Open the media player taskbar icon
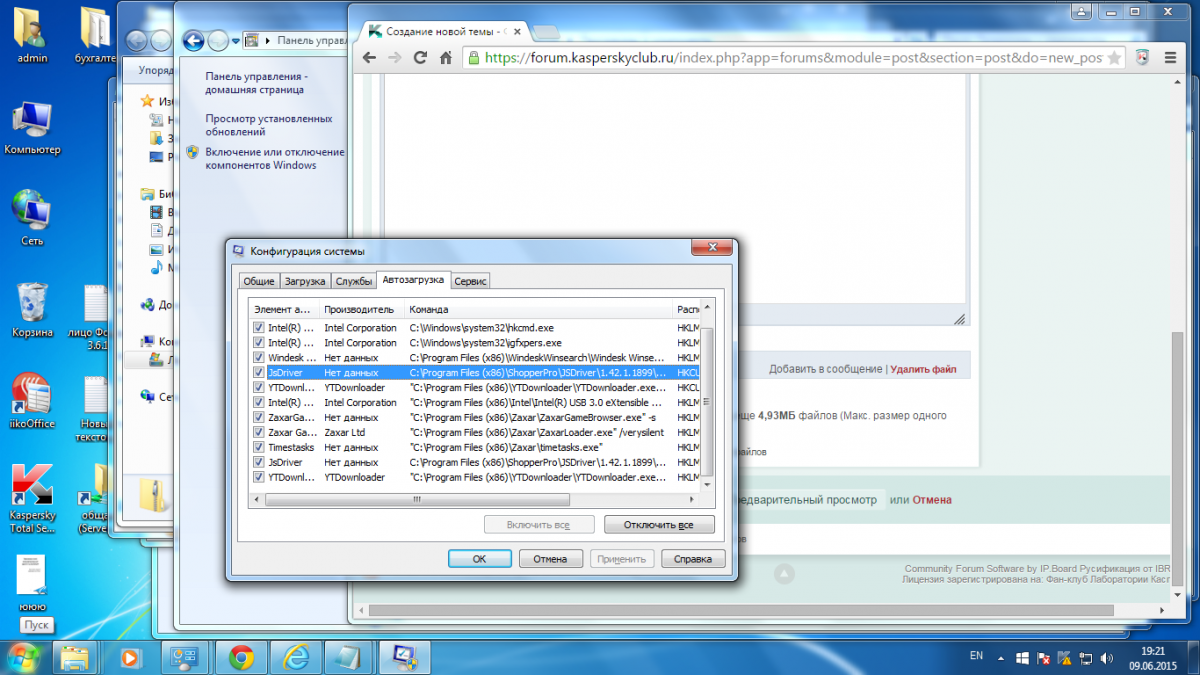 coord(129,657)
